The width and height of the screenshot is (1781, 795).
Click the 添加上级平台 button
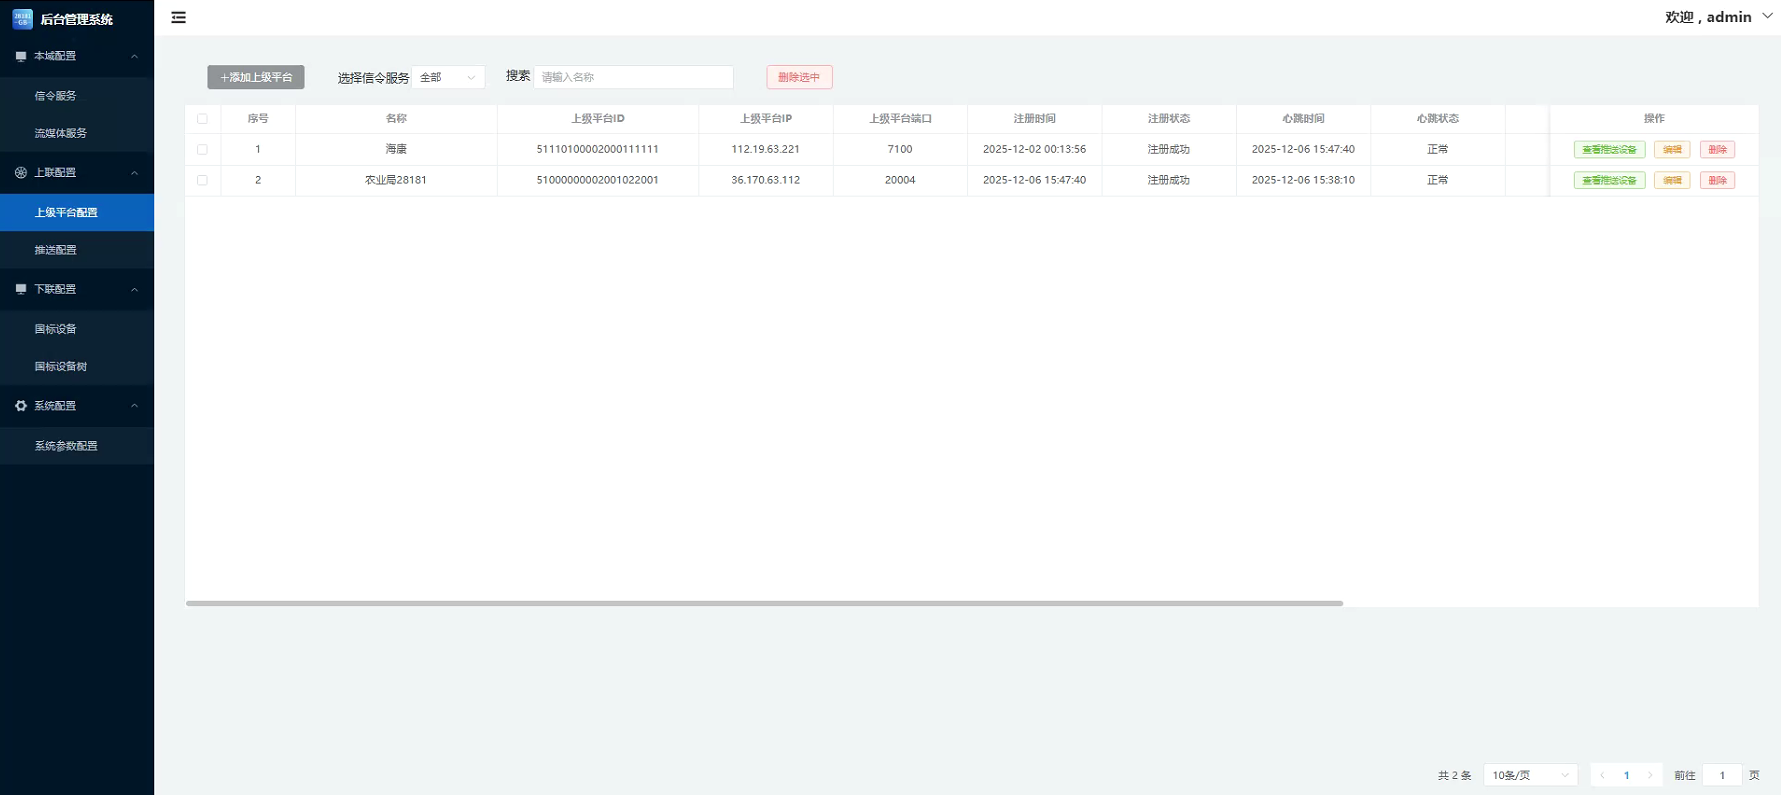click(x=256, y=78)
